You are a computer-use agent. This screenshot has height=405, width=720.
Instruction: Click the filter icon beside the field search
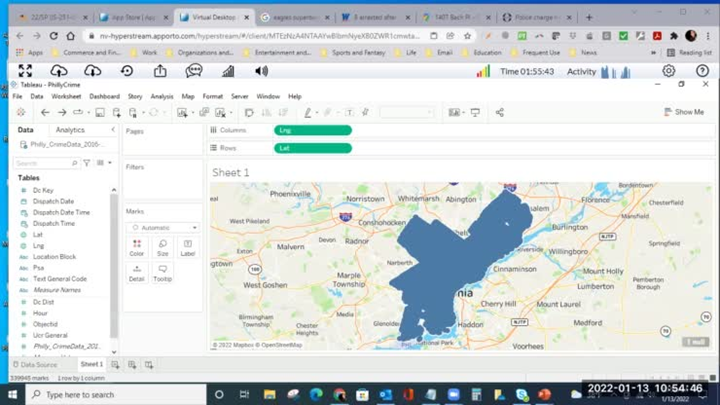(86, 163)
